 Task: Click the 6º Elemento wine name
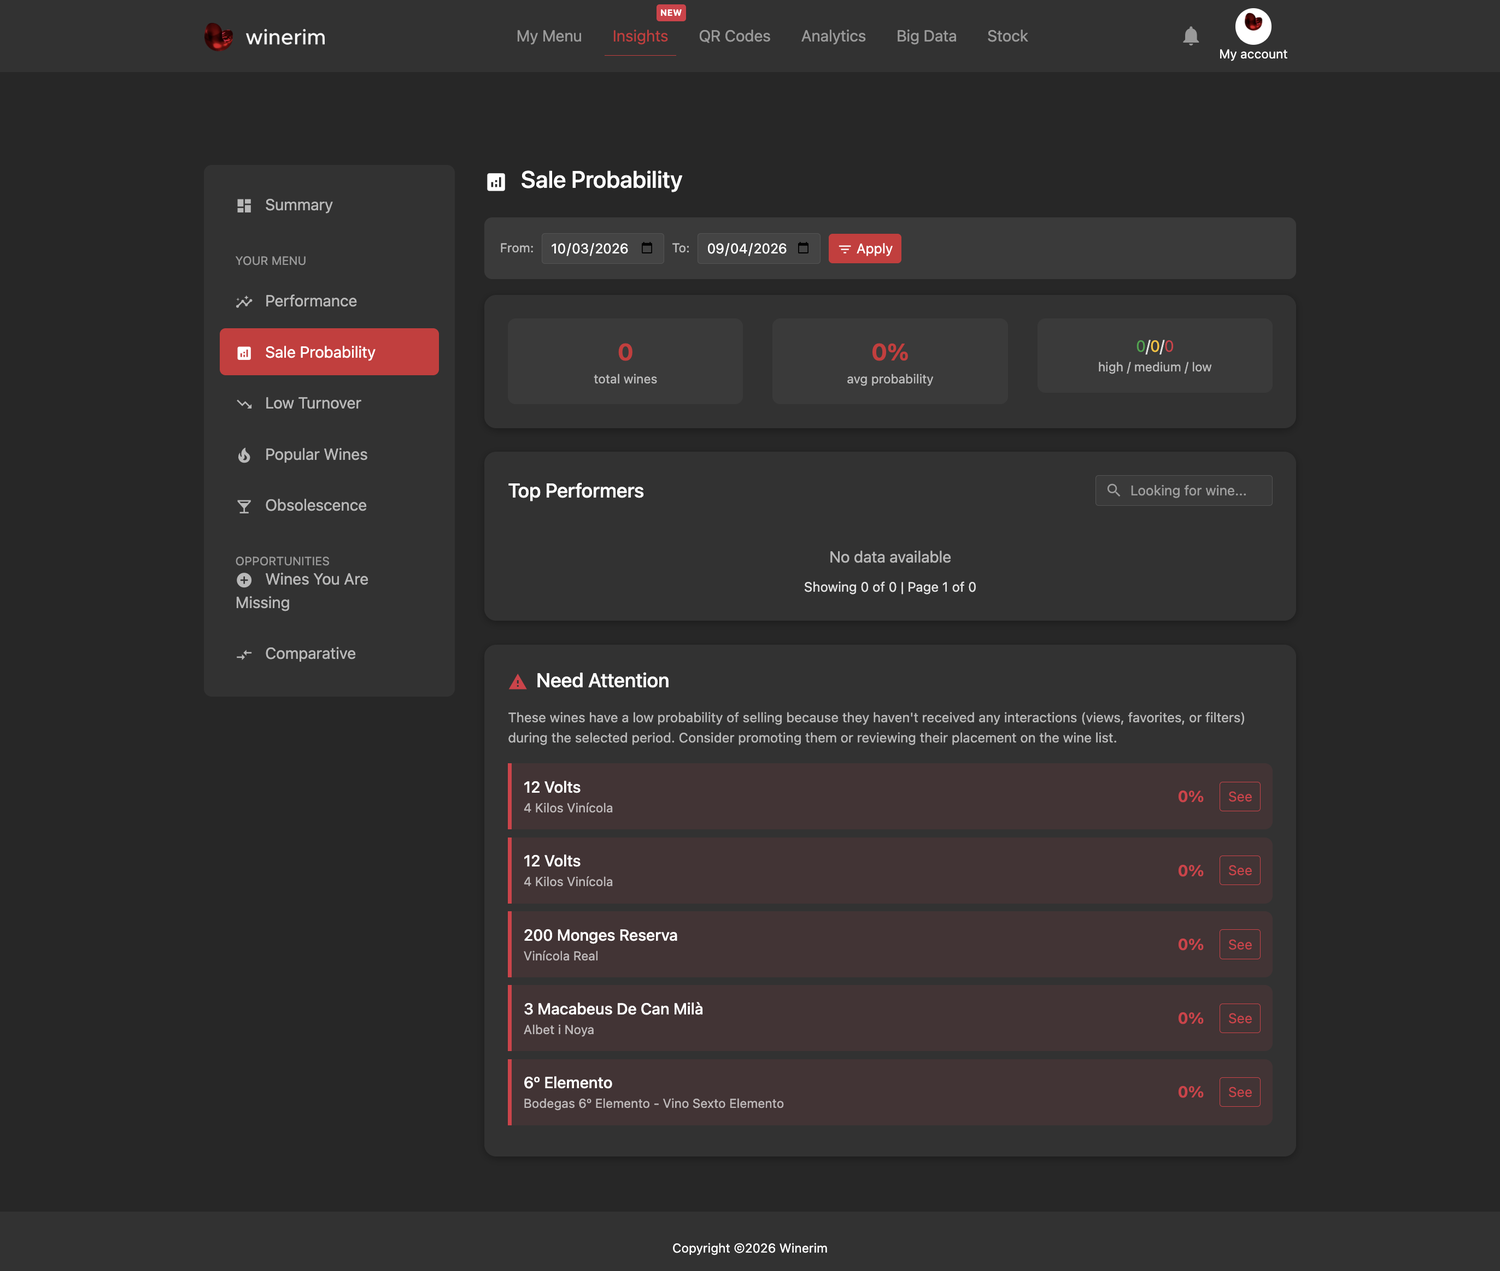click(568, 1083)
